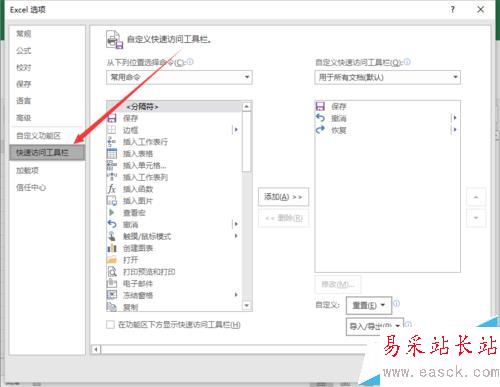Select the 插入工作表行 icon

112,142
